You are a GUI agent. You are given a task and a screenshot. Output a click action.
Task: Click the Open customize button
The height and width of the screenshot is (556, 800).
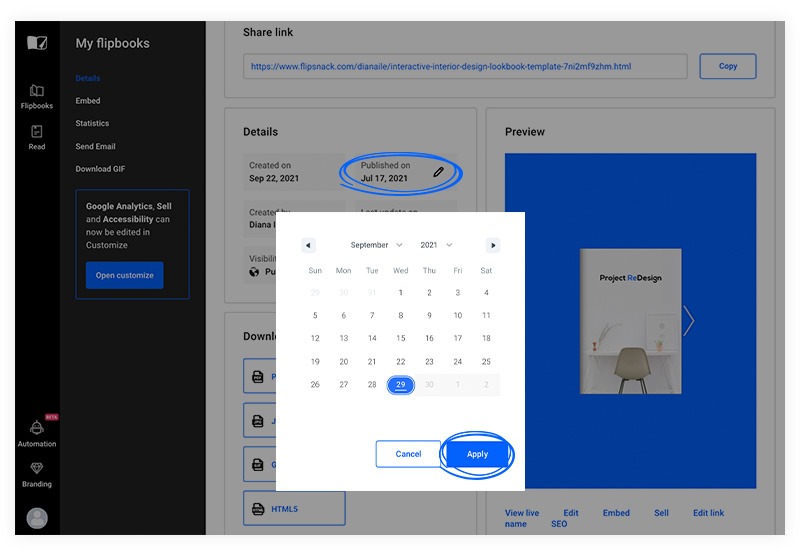[x=124, y=275]
